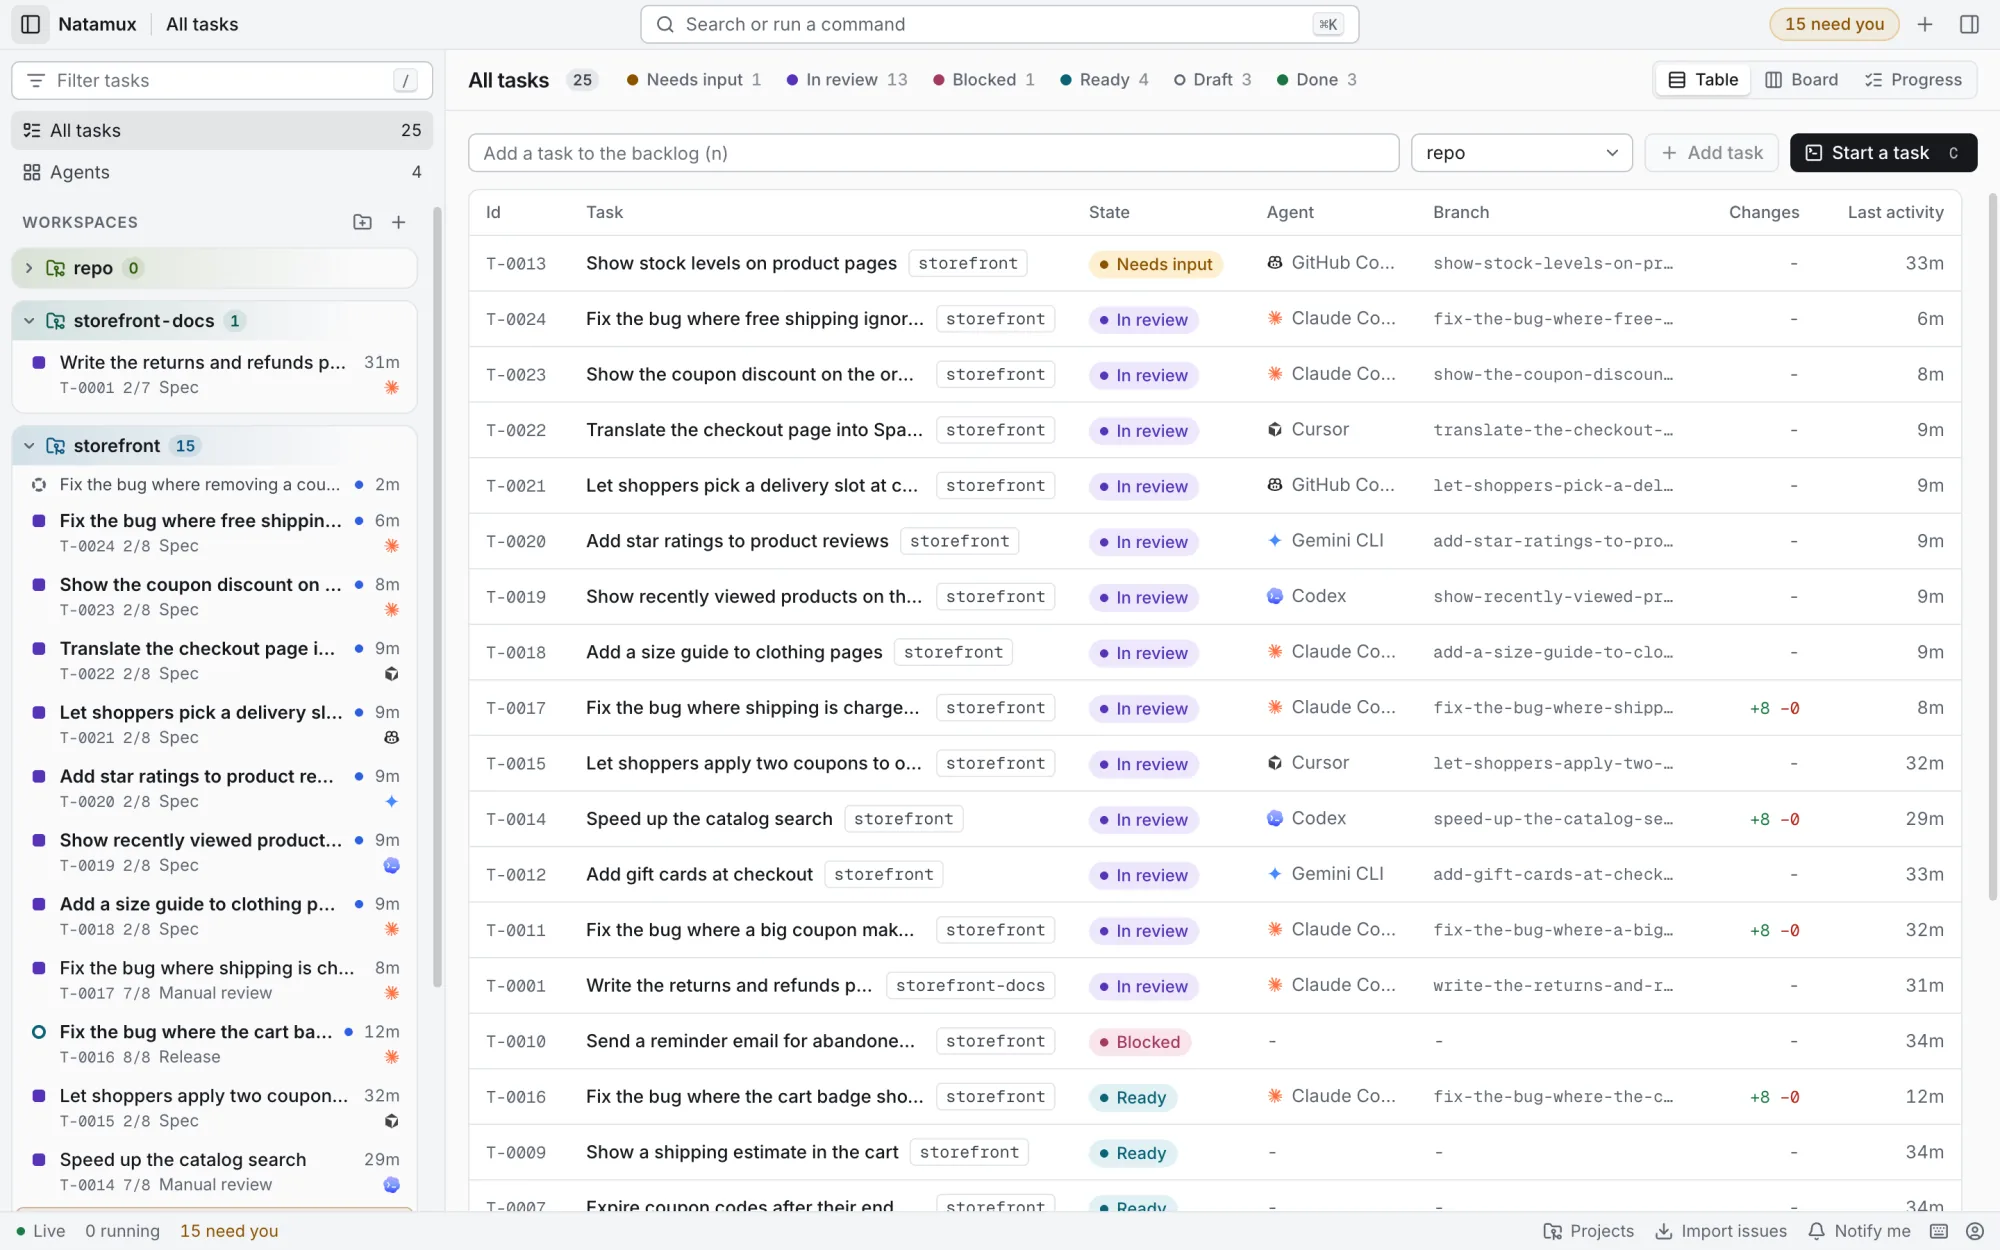The image size is (2000, 1250).
Task: Collapse the storefront-docs workspace
Action: tap(29, 321)
